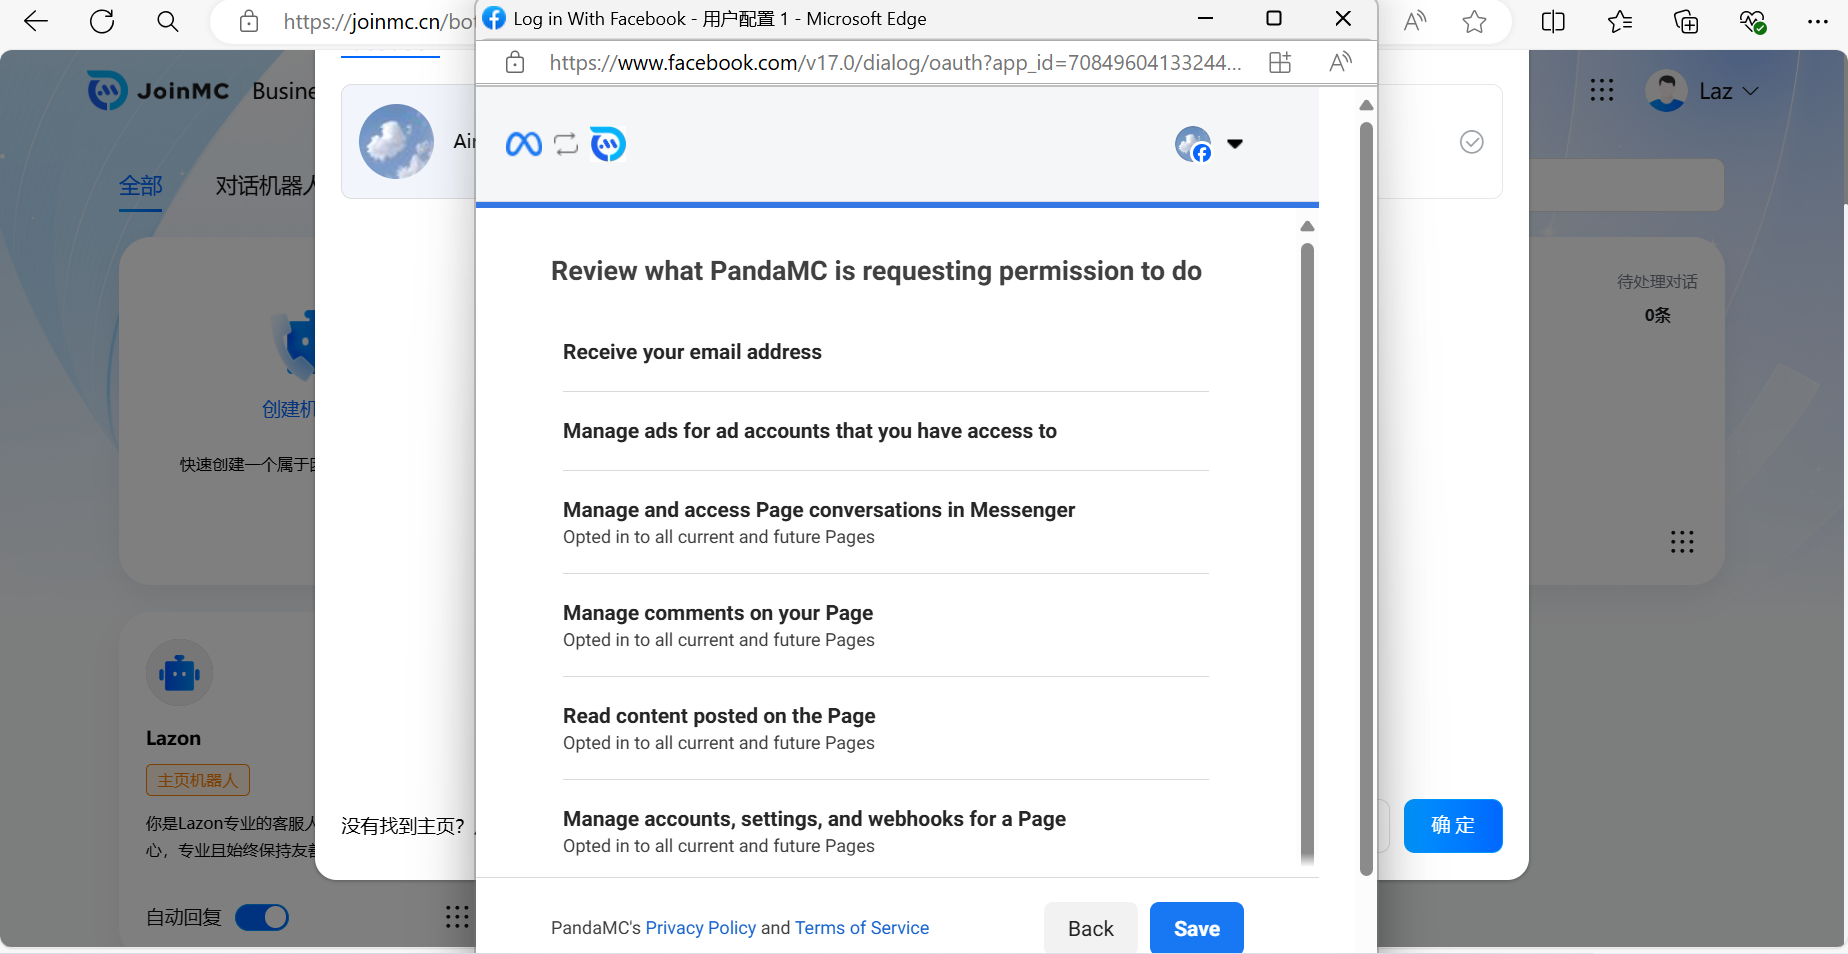Click the Lazon robot avatar icon

click(180, 673)
